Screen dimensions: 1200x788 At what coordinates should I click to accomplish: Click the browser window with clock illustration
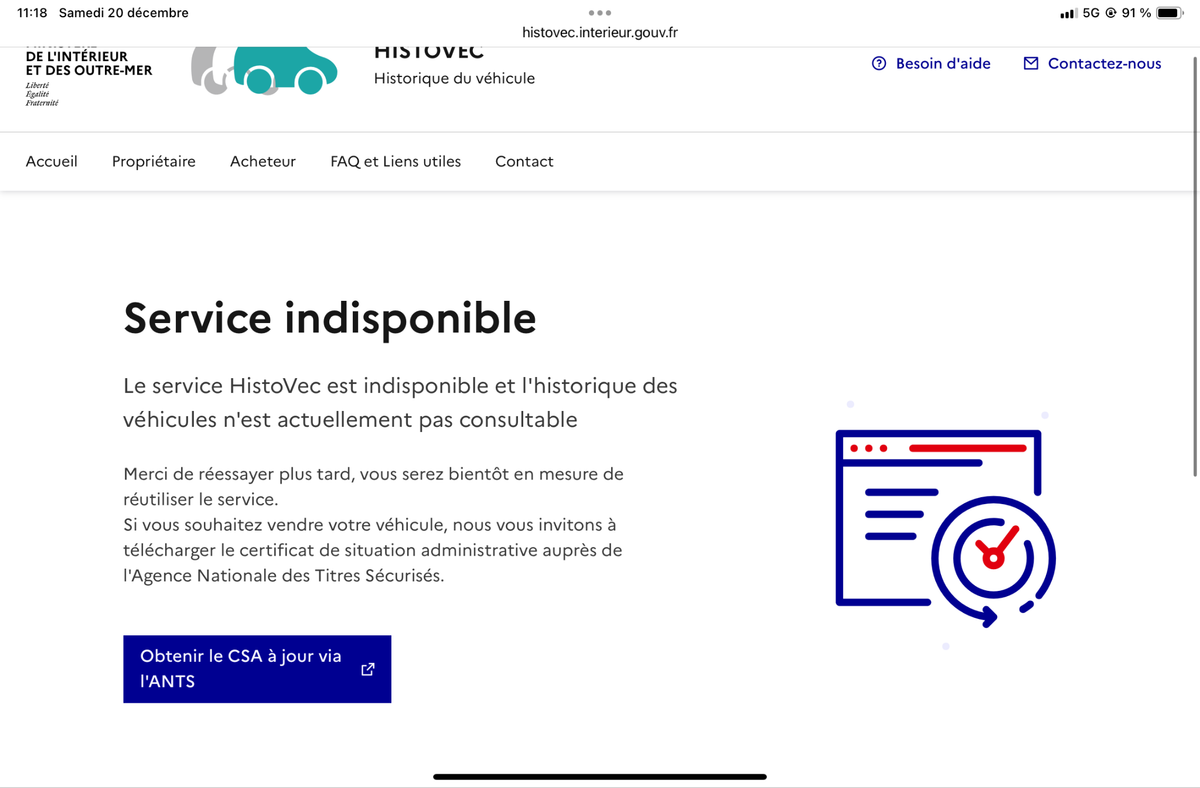[945, 528]
